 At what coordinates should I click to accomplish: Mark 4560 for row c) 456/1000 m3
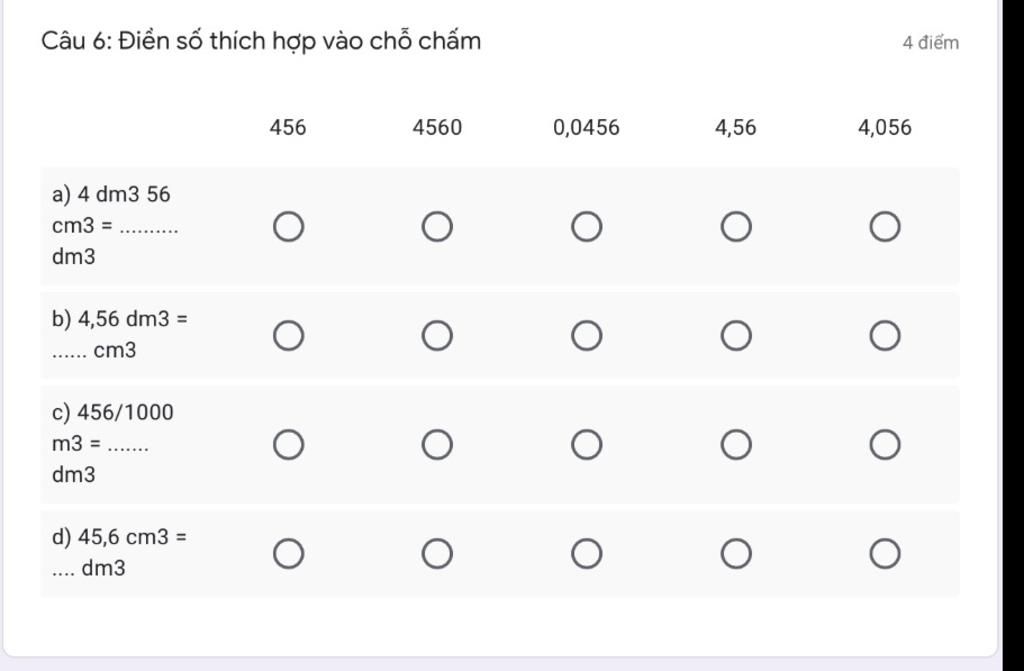pos(437,445)
